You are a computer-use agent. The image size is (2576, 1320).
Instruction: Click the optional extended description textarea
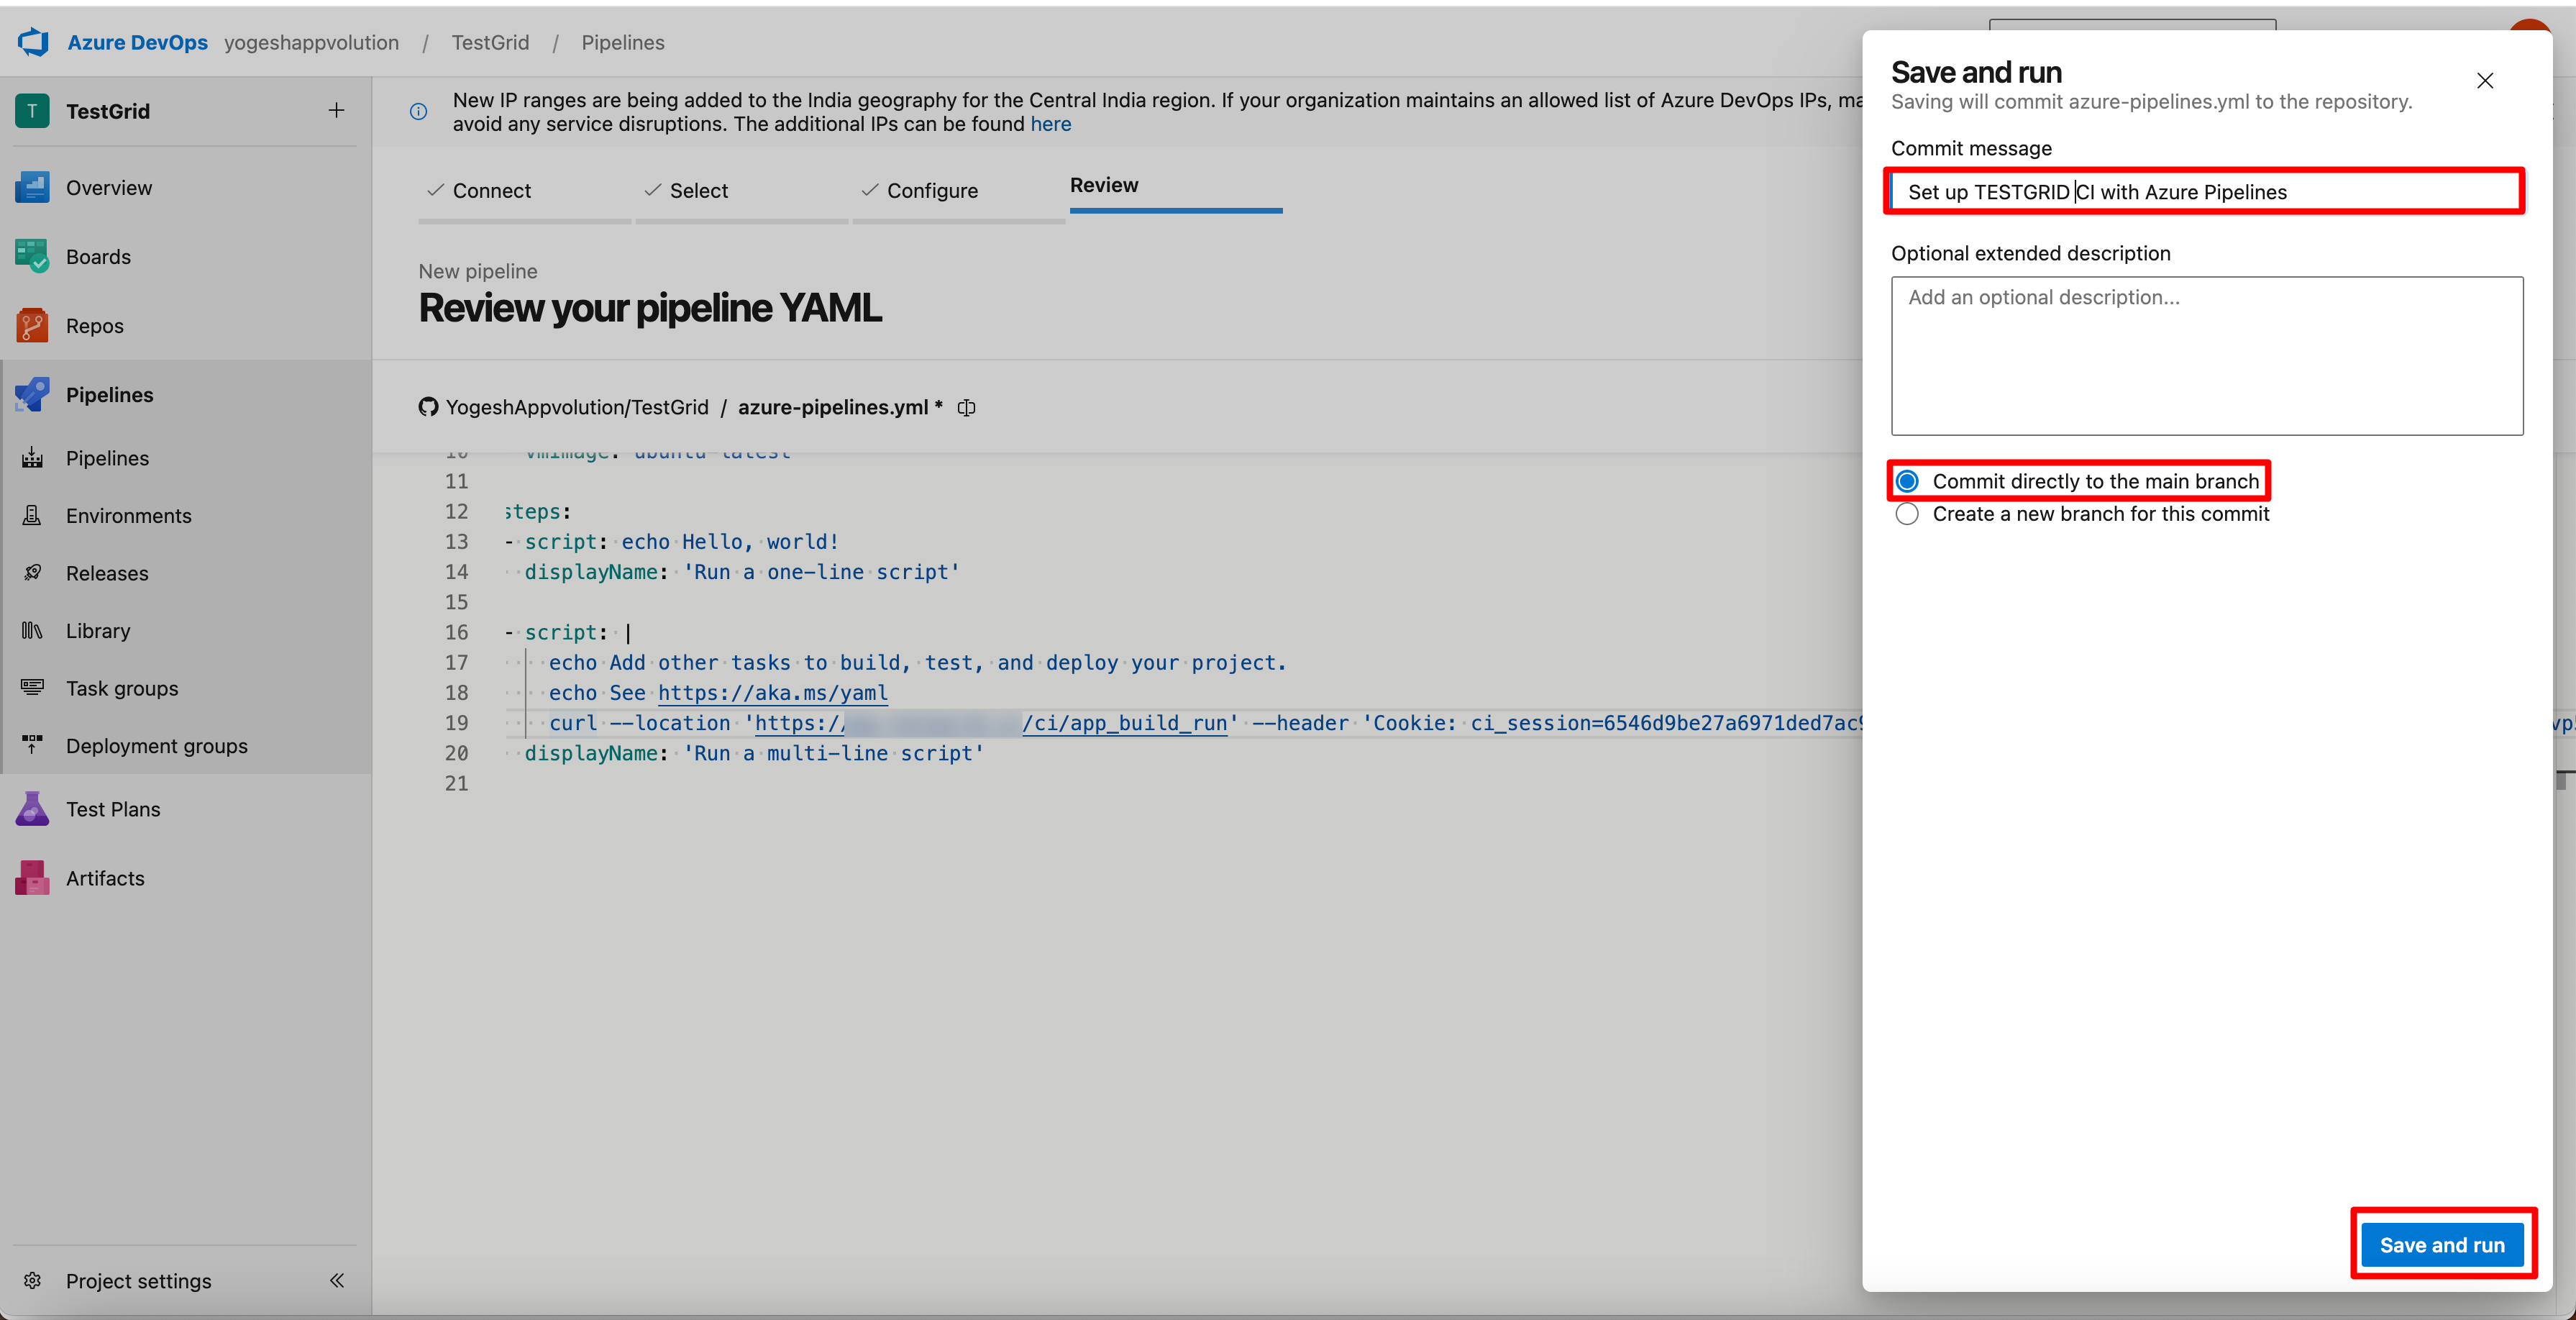2207,356
